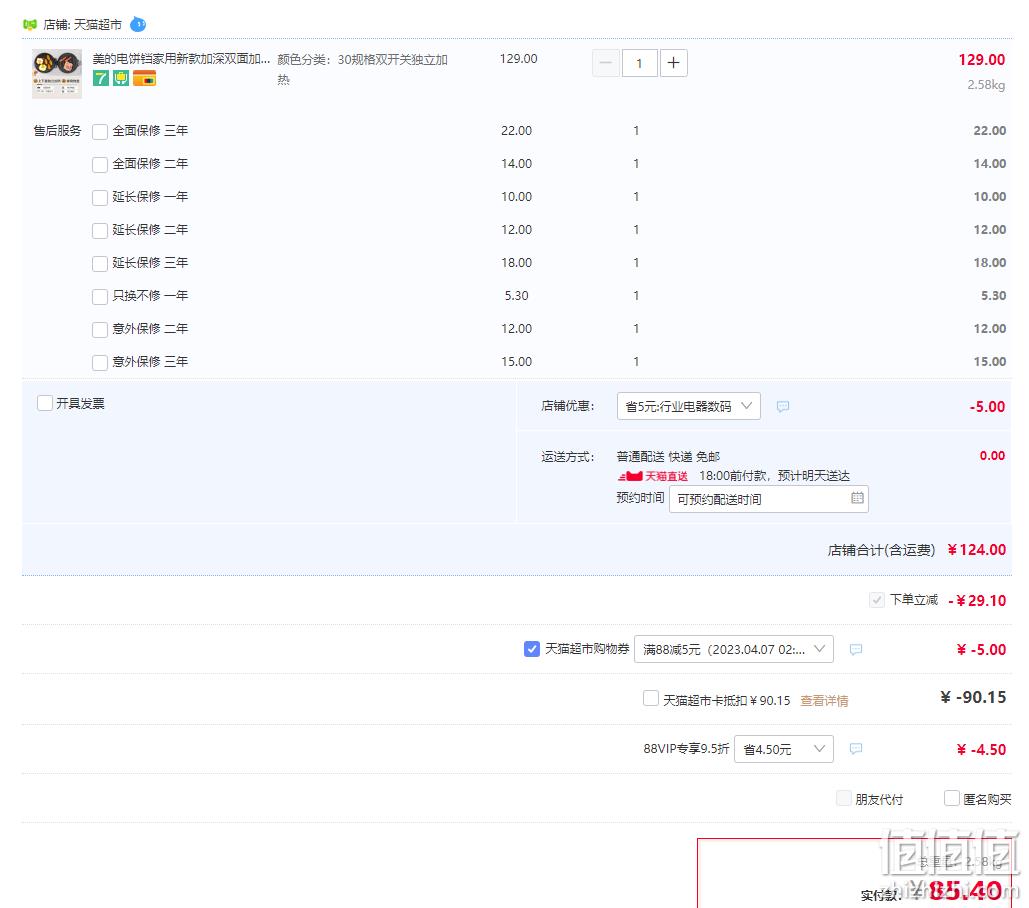The image size is (1029, 908).
Task: Check 只换不修 一年 service option
Action: 100,297
